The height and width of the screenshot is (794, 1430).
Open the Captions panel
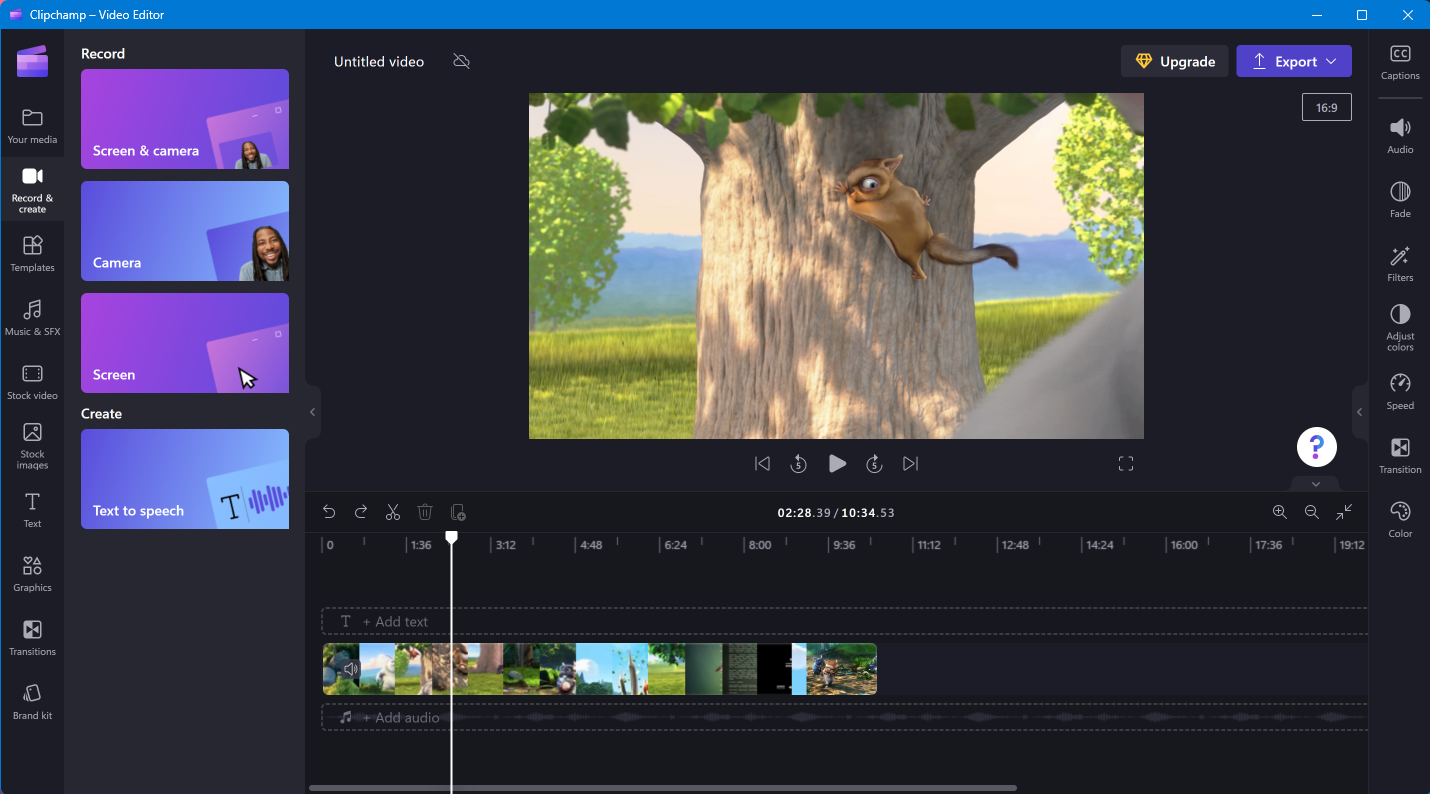coord(1400,62)
